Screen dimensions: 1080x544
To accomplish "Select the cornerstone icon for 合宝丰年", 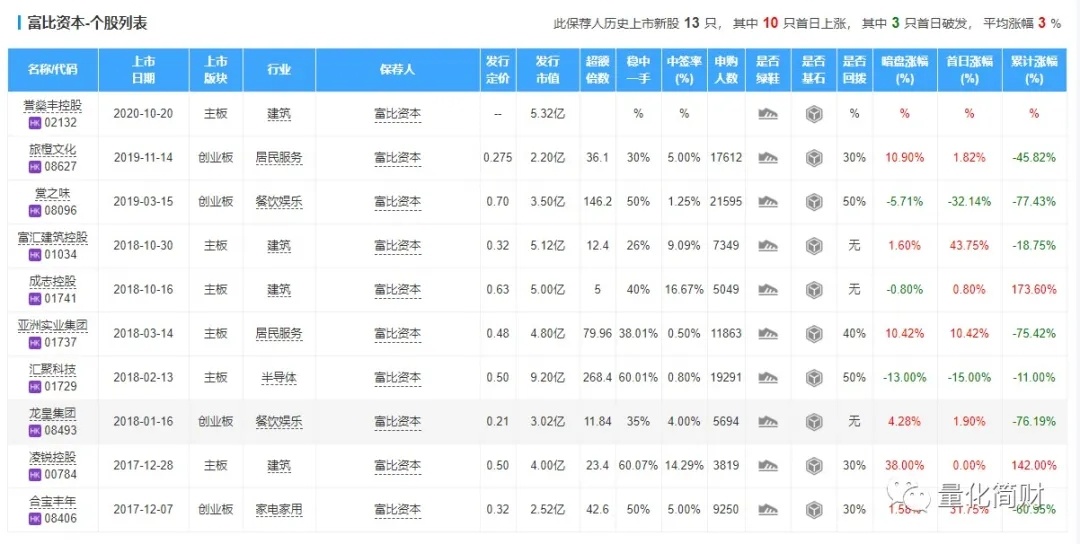I will (x=813, y=509).
